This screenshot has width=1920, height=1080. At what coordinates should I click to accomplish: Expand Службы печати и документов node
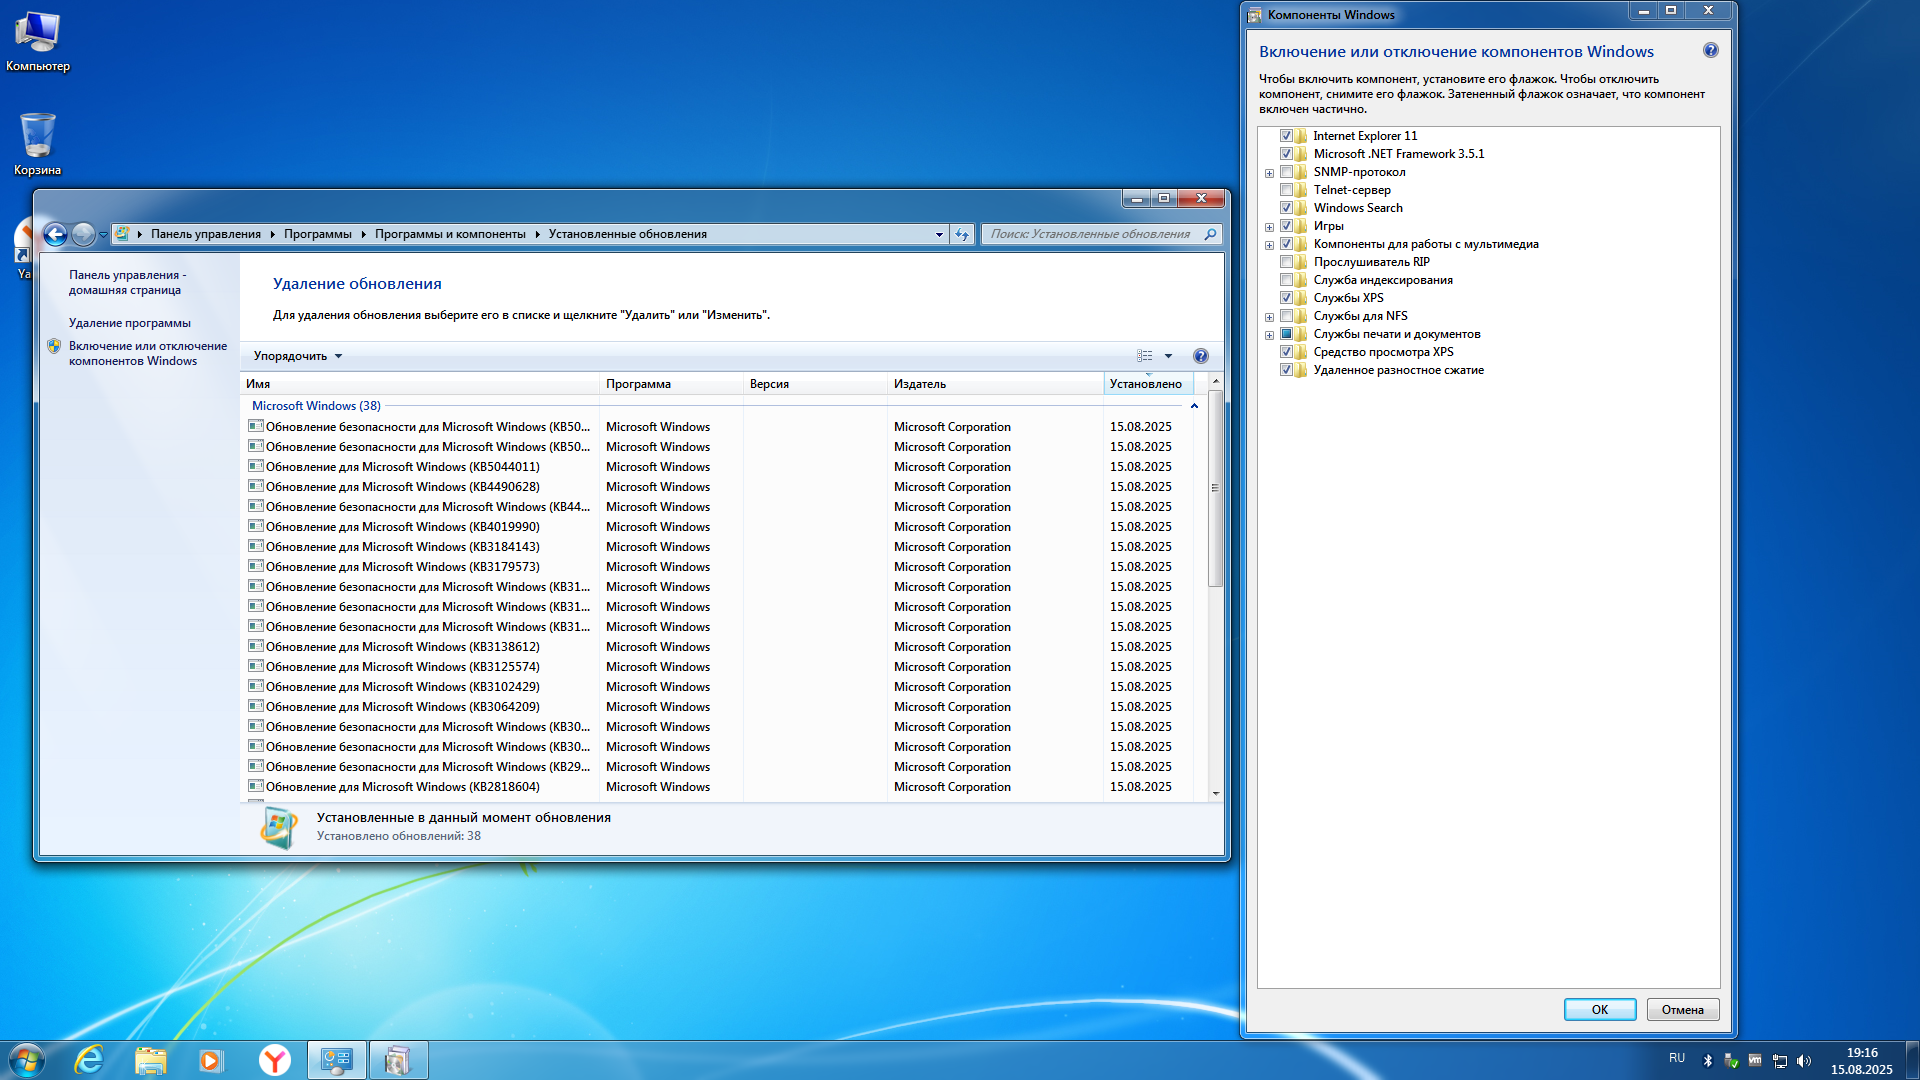tap(1269, 335)
